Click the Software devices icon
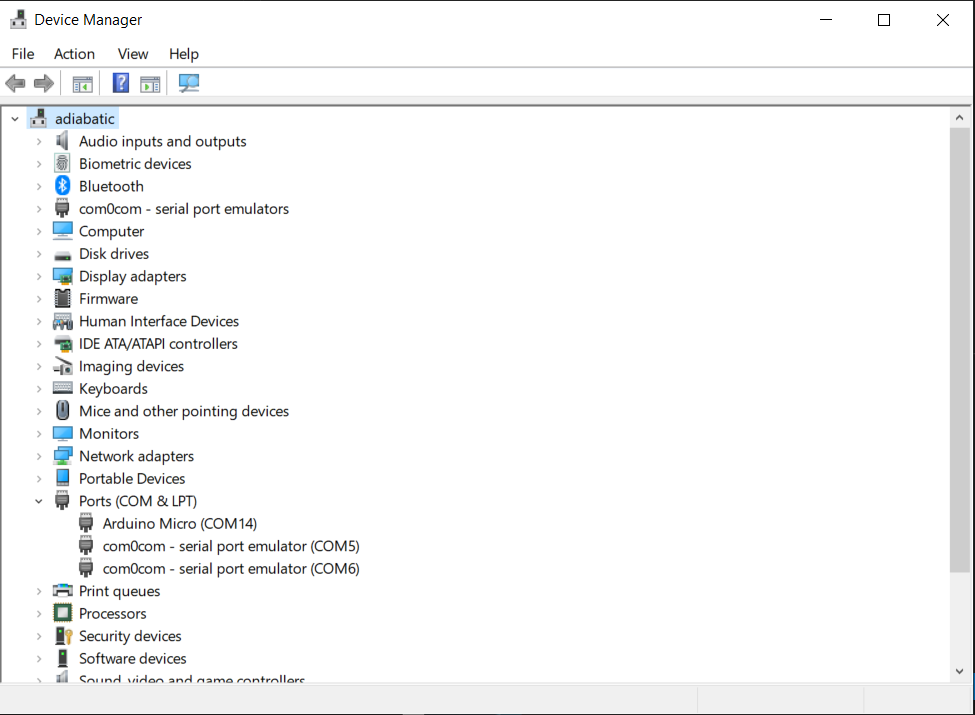The image size is (975, 715). point(62,658)
